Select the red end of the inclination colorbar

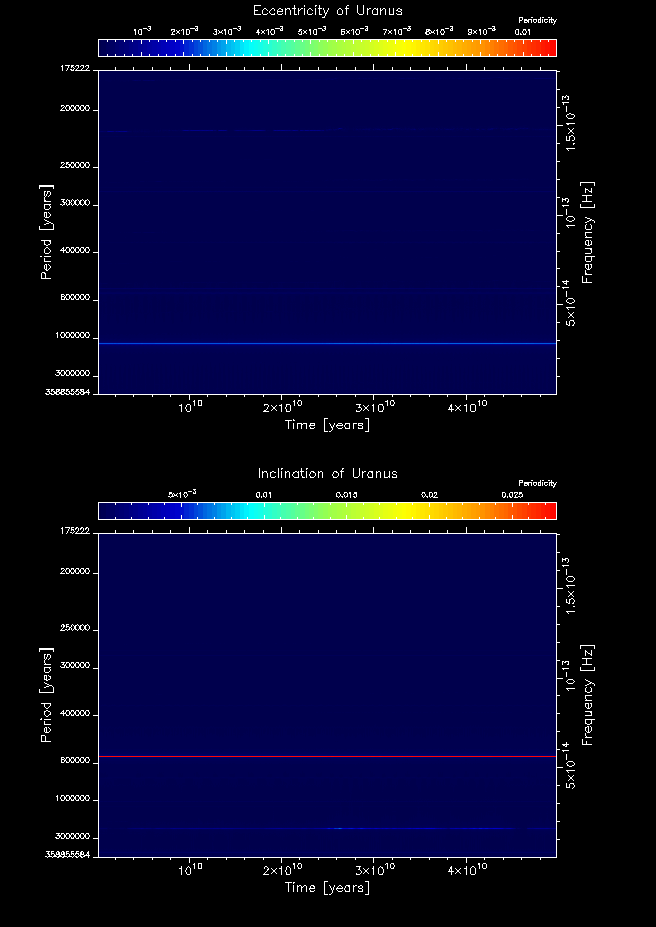[x=548, y=511]
